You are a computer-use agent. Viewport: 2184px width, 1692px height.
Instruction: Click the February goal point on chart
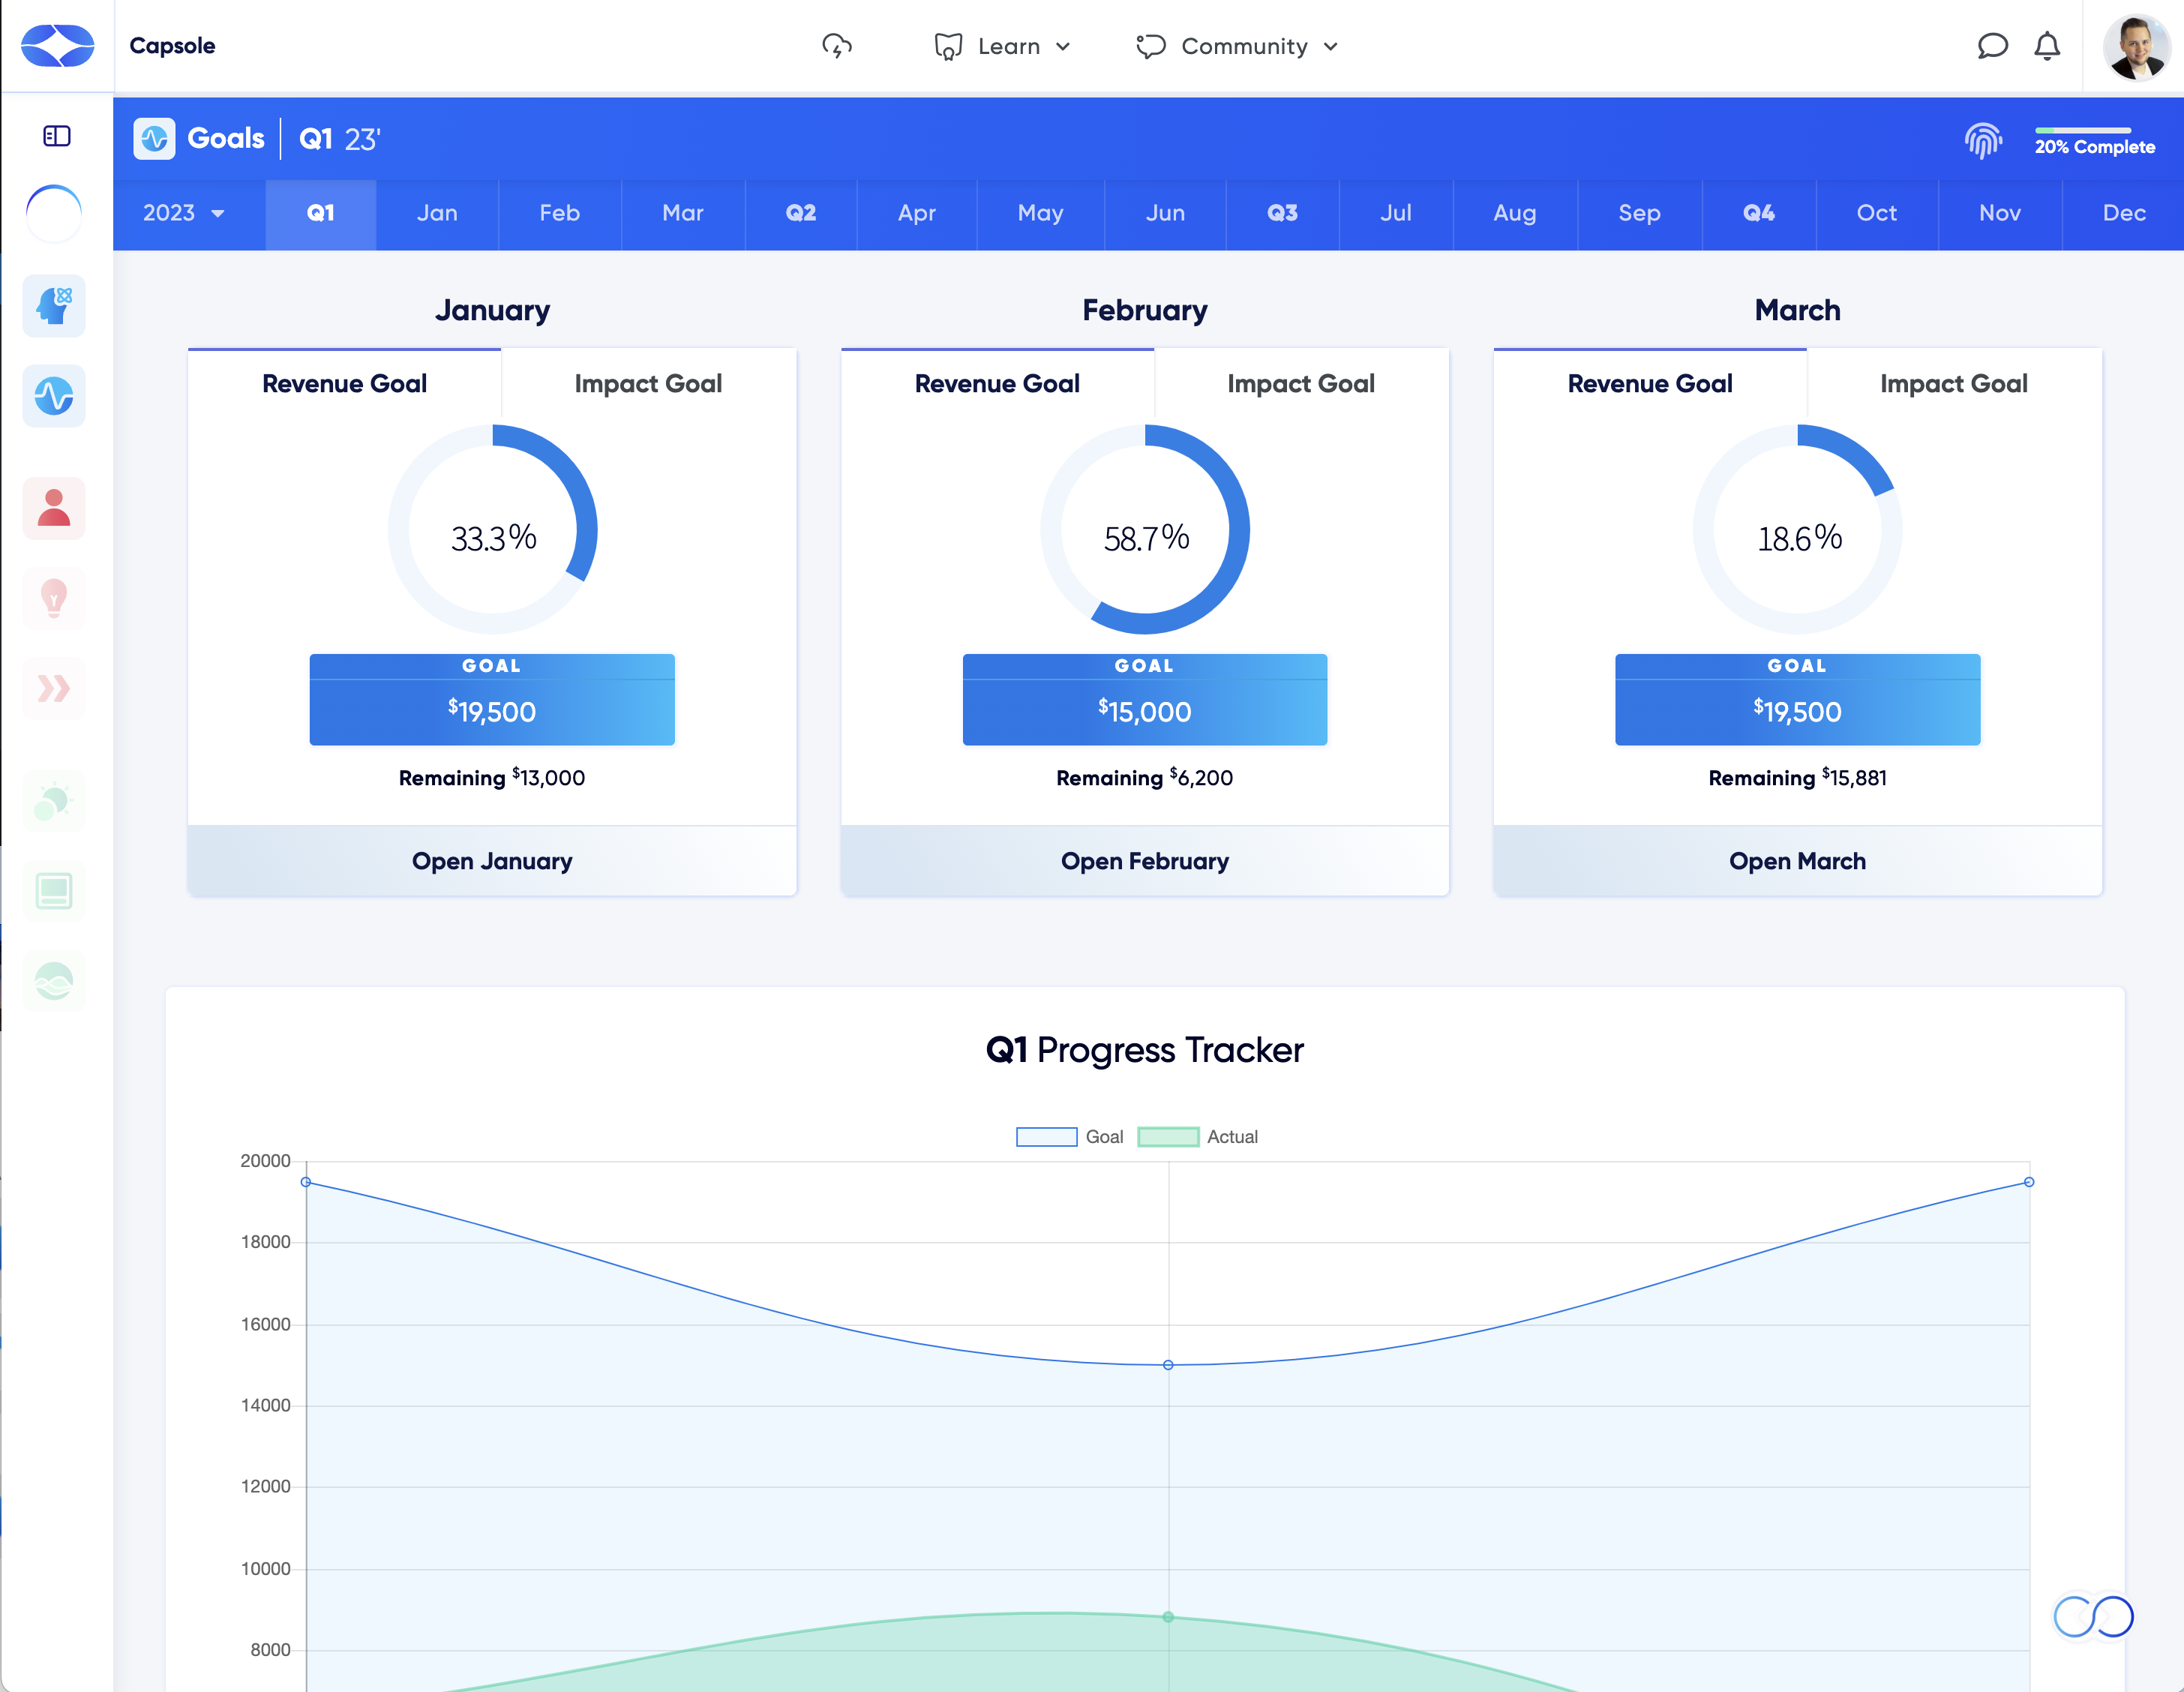[x=1168, y=1365]
